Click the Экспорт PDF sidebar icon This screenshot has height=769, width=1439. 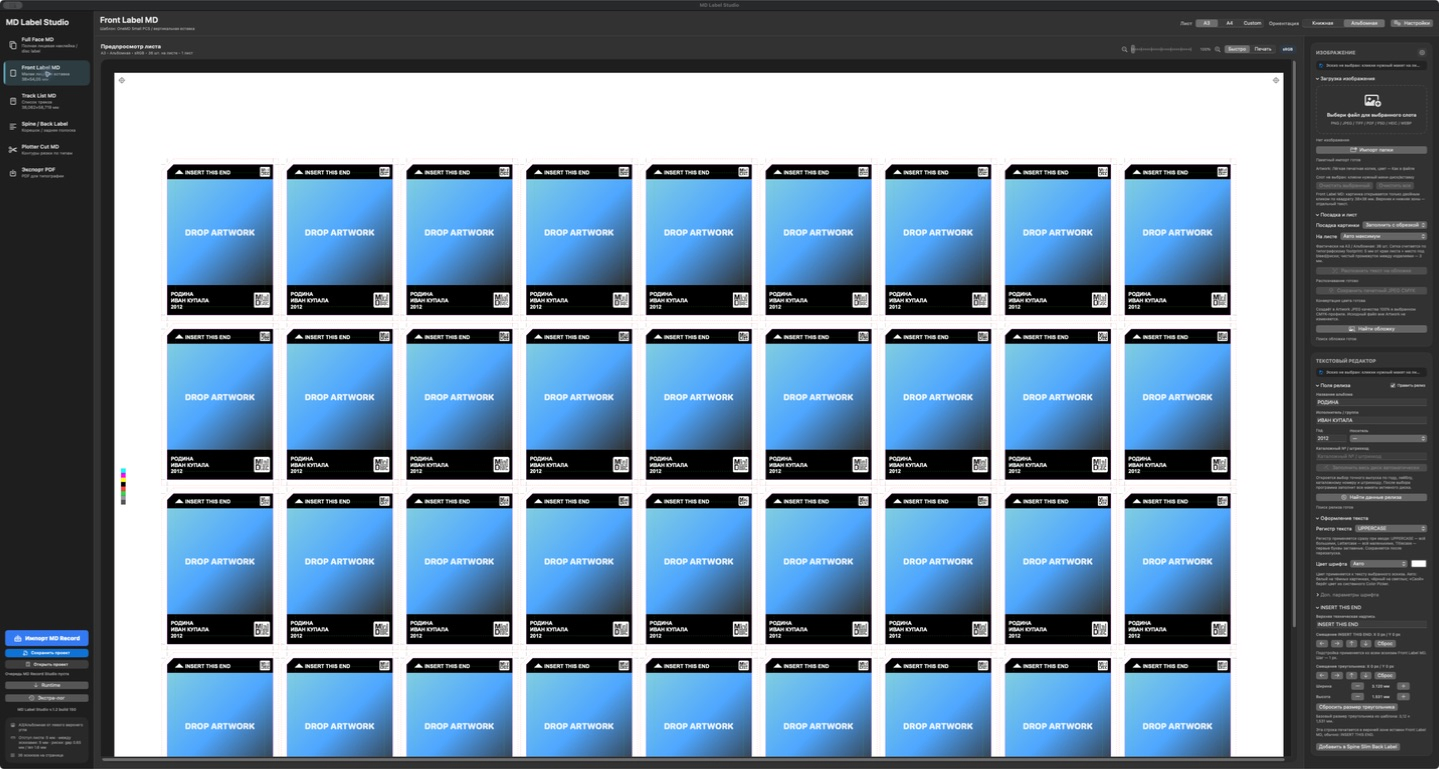[x=12, y=172]
